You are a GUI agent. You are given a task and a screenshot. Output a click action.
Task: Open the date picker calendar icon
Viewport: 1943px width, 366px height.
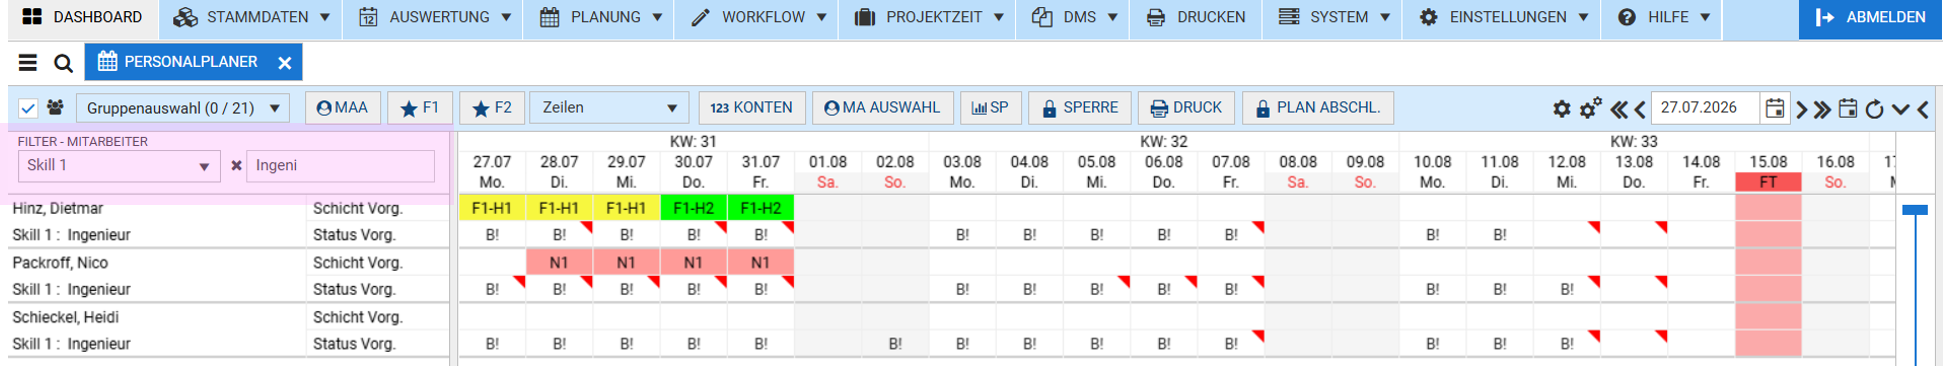click(1774, 108)
